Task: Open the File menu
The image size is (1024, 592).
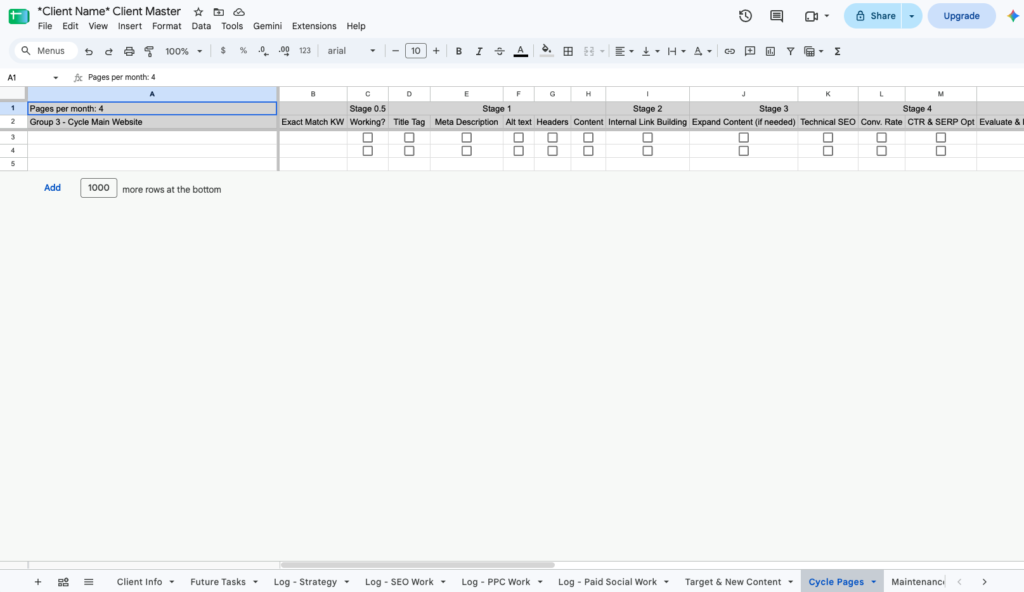Action: coord(45,26)
